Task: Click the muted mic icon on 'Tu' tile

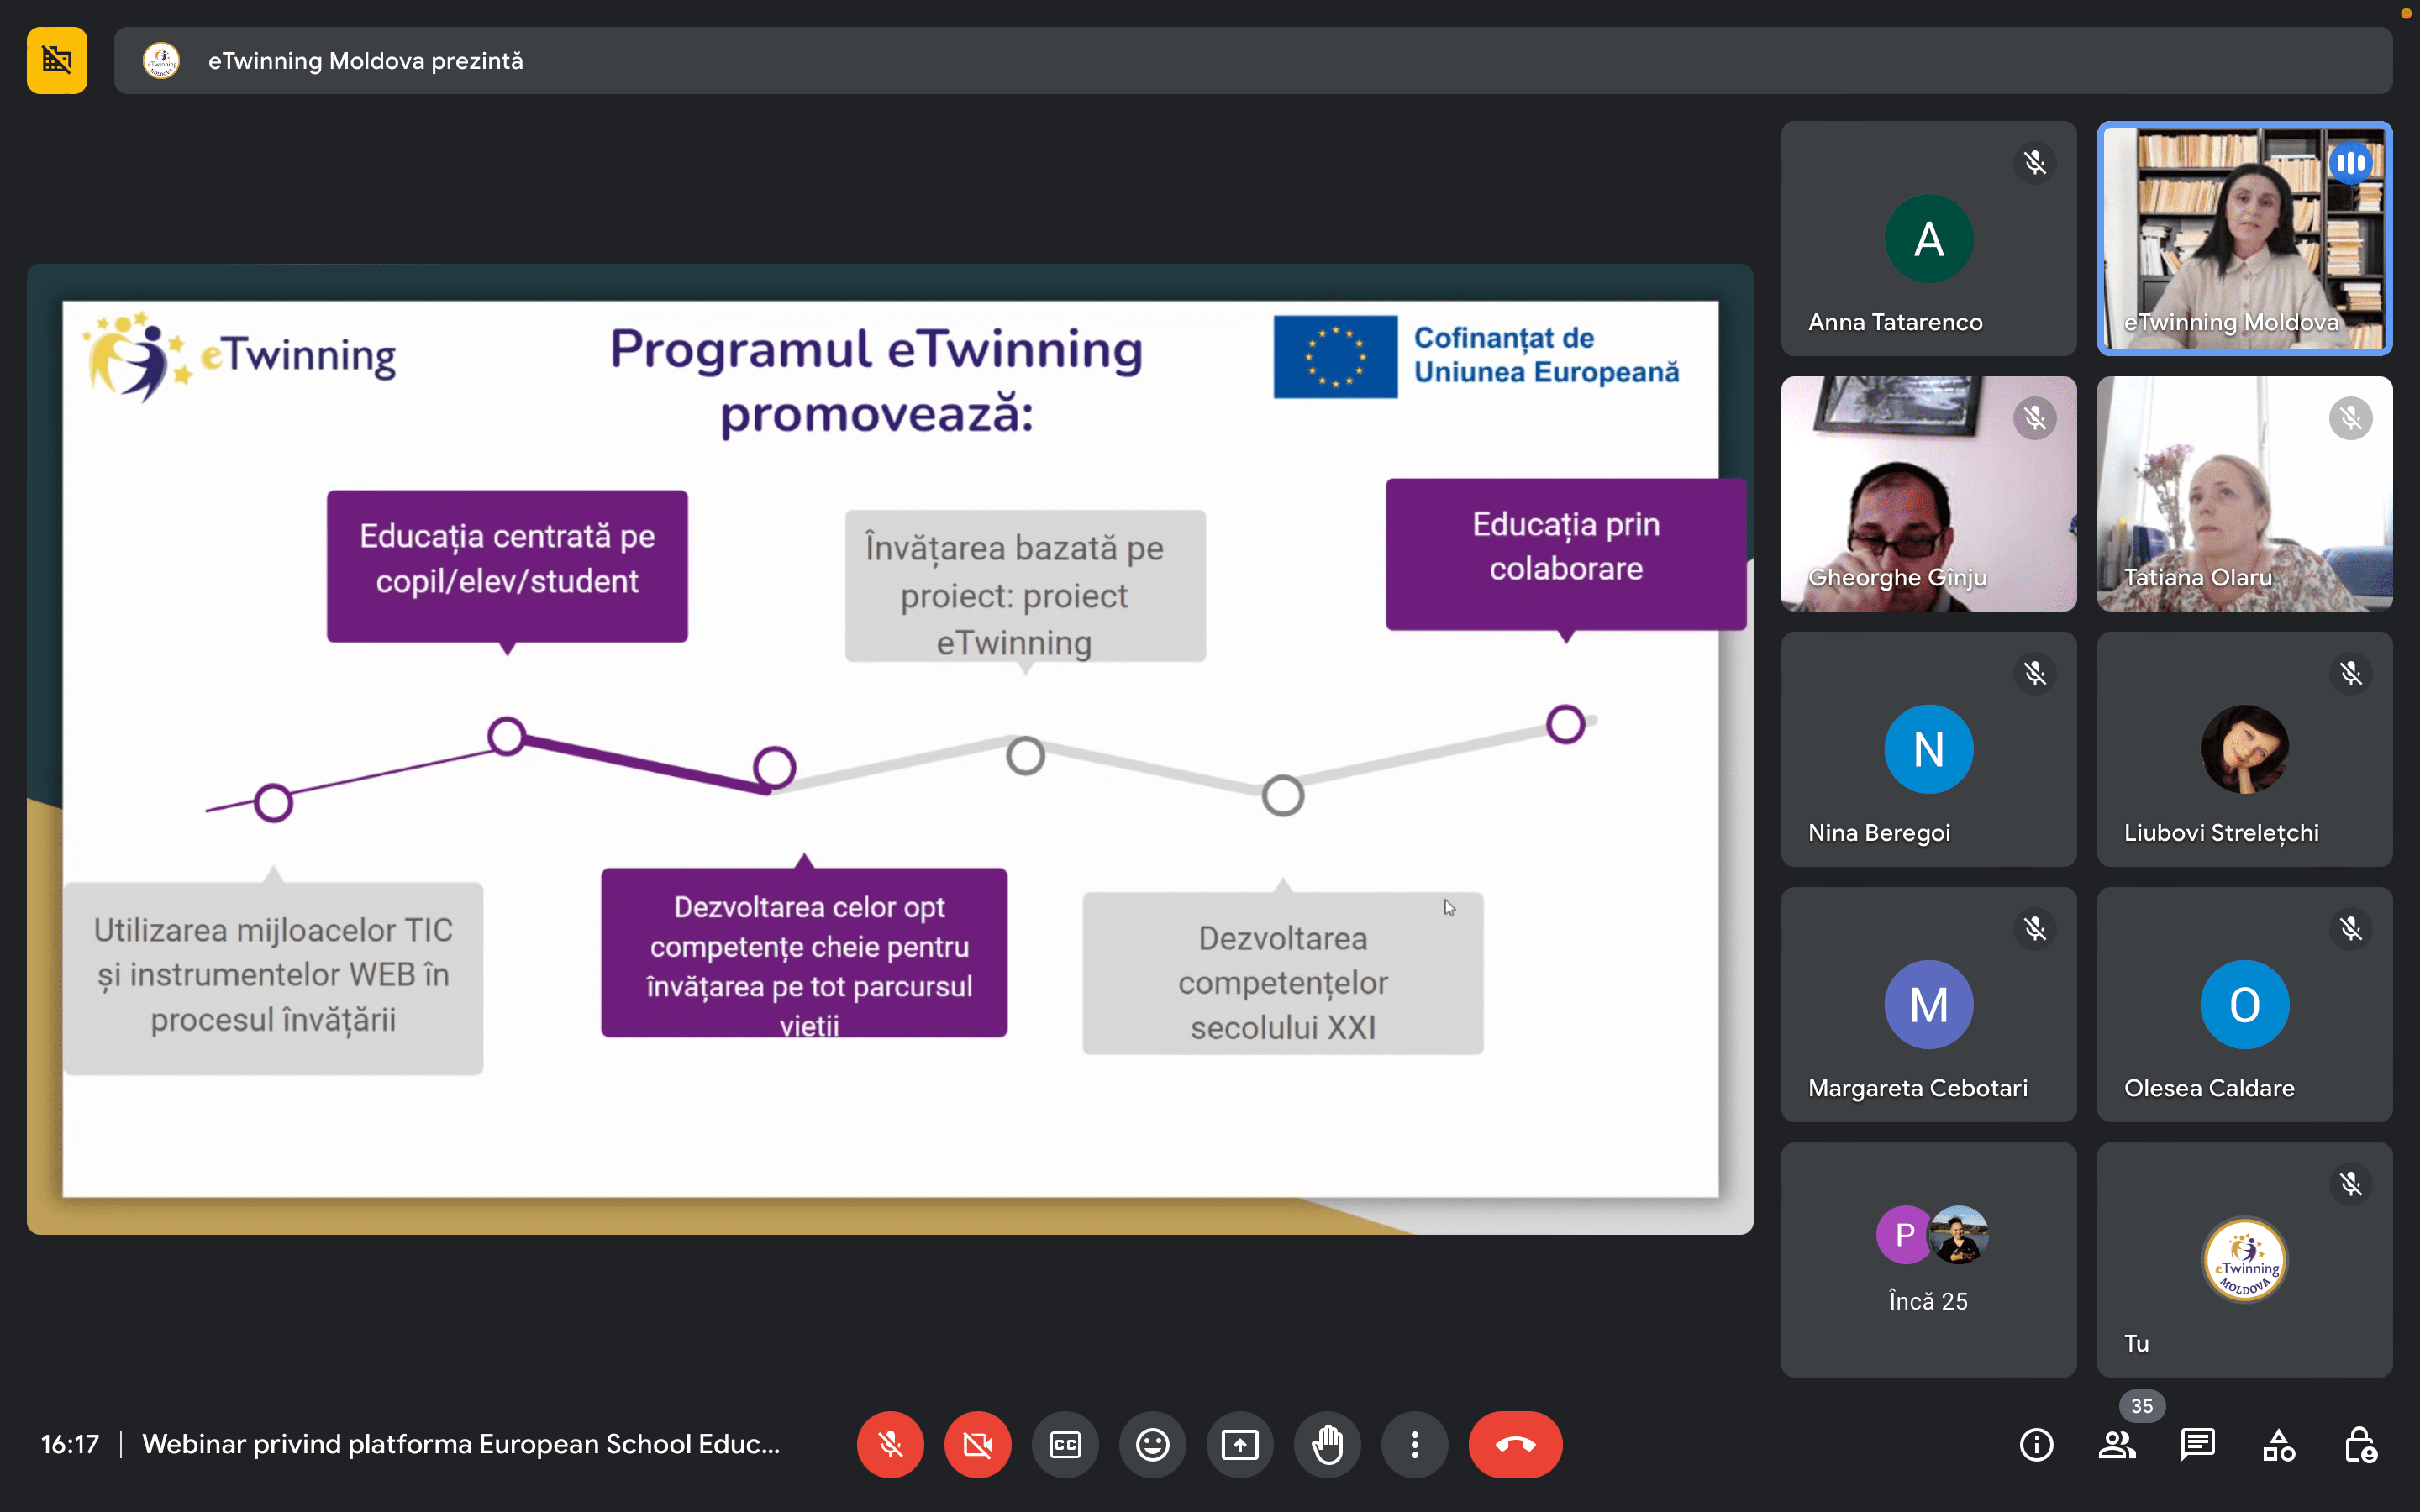Action: pos(2350,1184)
